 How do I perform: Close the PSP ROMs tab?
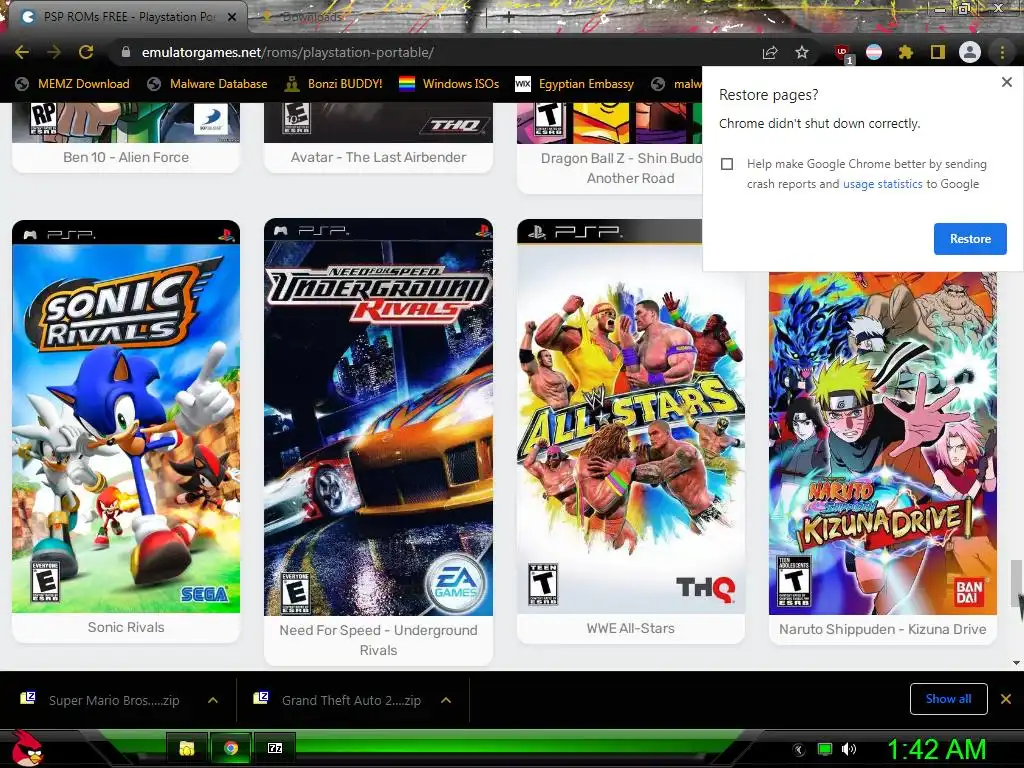(x=232, y=17)
